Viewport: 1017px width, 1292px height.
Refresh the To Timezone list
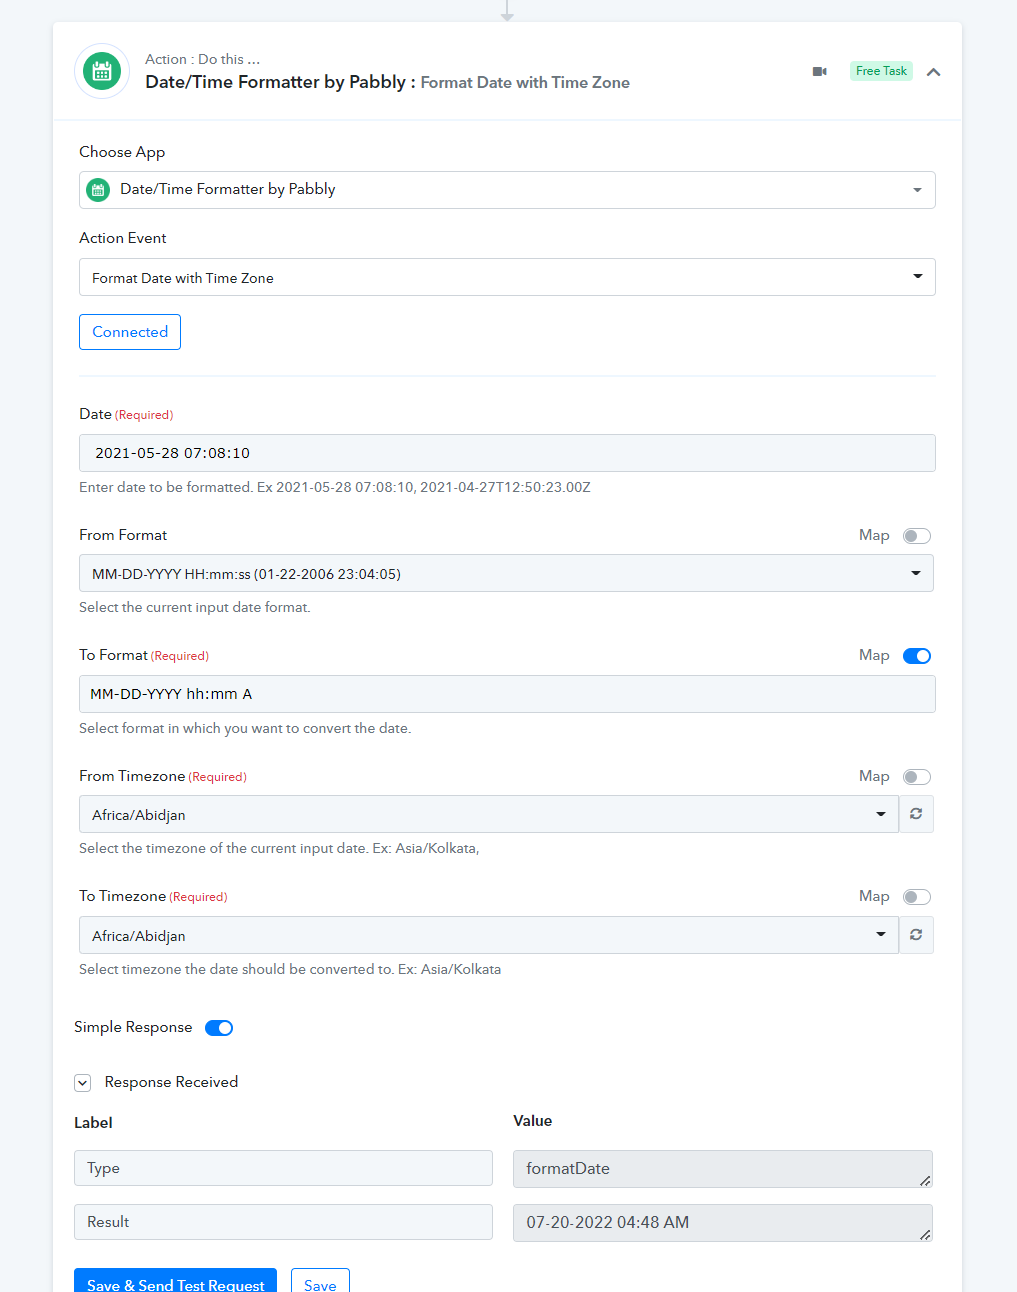916,935
